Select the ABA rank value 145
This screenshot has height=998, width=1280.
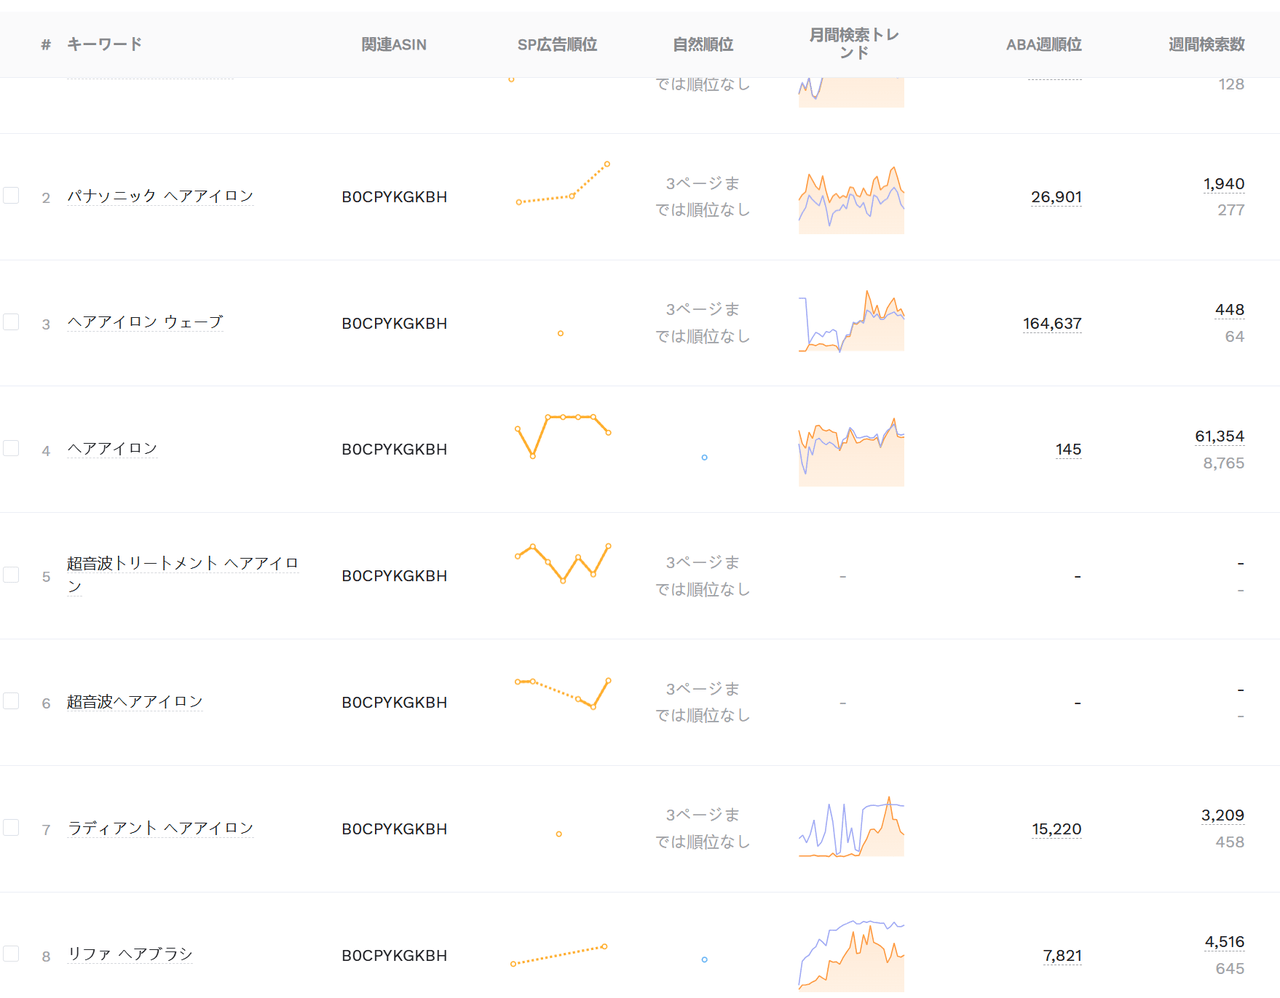click(x=1068, y=449)
